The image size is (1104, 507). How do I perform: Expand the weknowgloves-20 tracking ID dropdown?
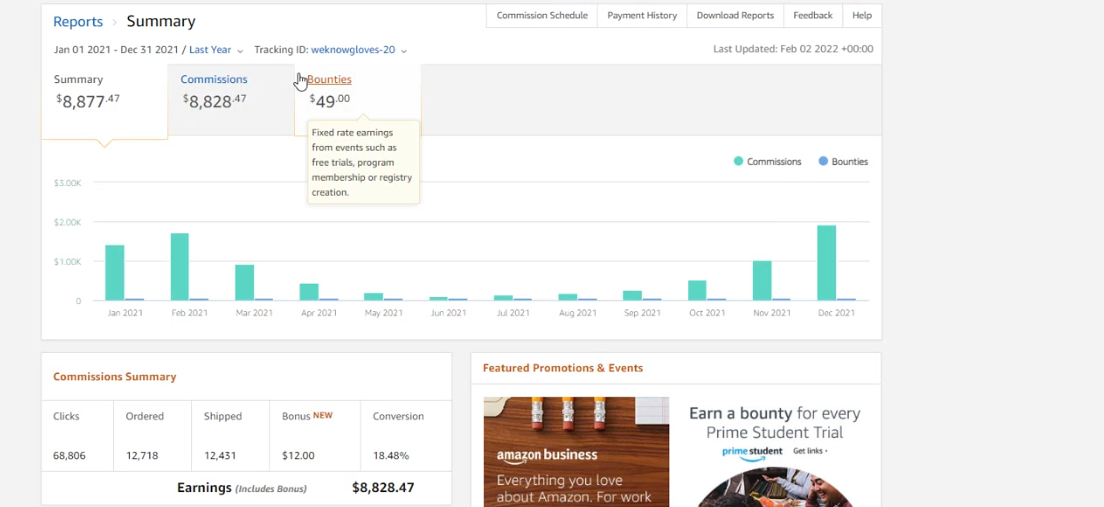click(x=359, y=50)
